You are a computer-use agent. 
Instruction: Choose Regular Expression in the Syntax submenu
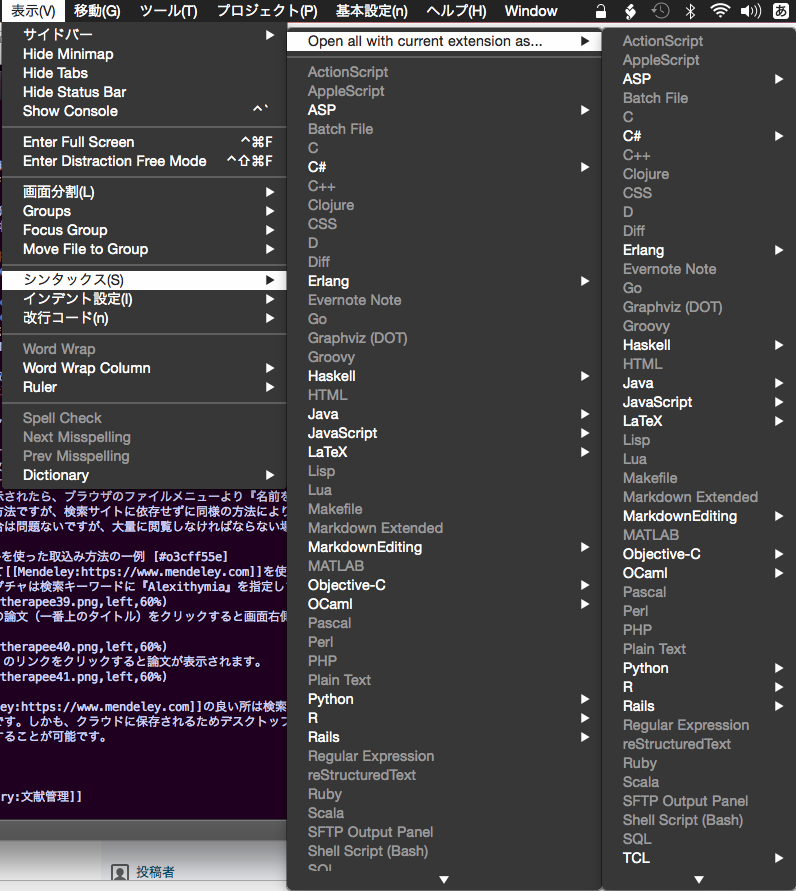pos(444,756)
